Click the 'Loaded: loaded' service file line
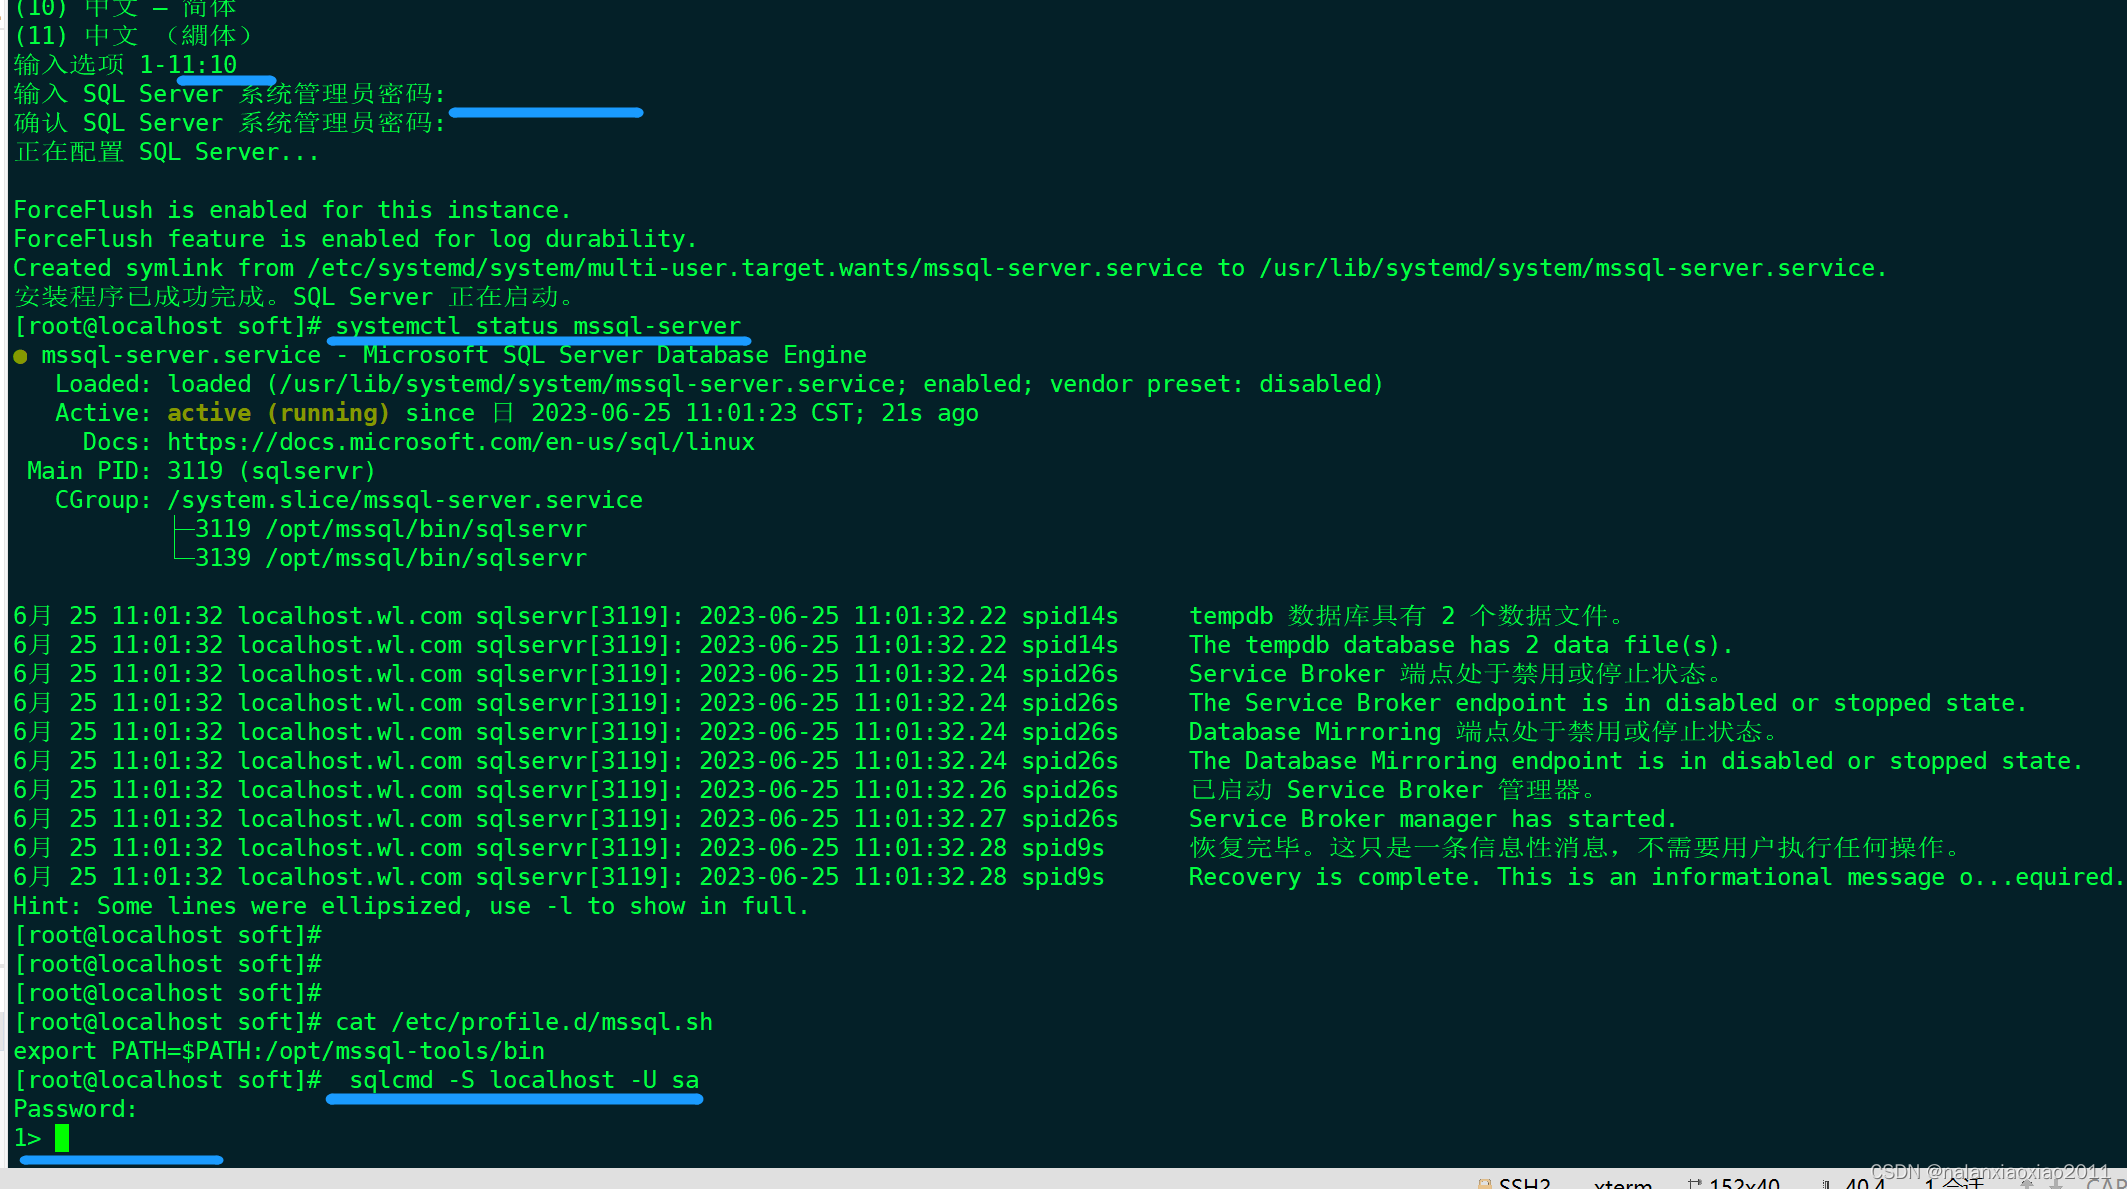The height and width of the screenshot is (1189, 2127). [719, 384]
